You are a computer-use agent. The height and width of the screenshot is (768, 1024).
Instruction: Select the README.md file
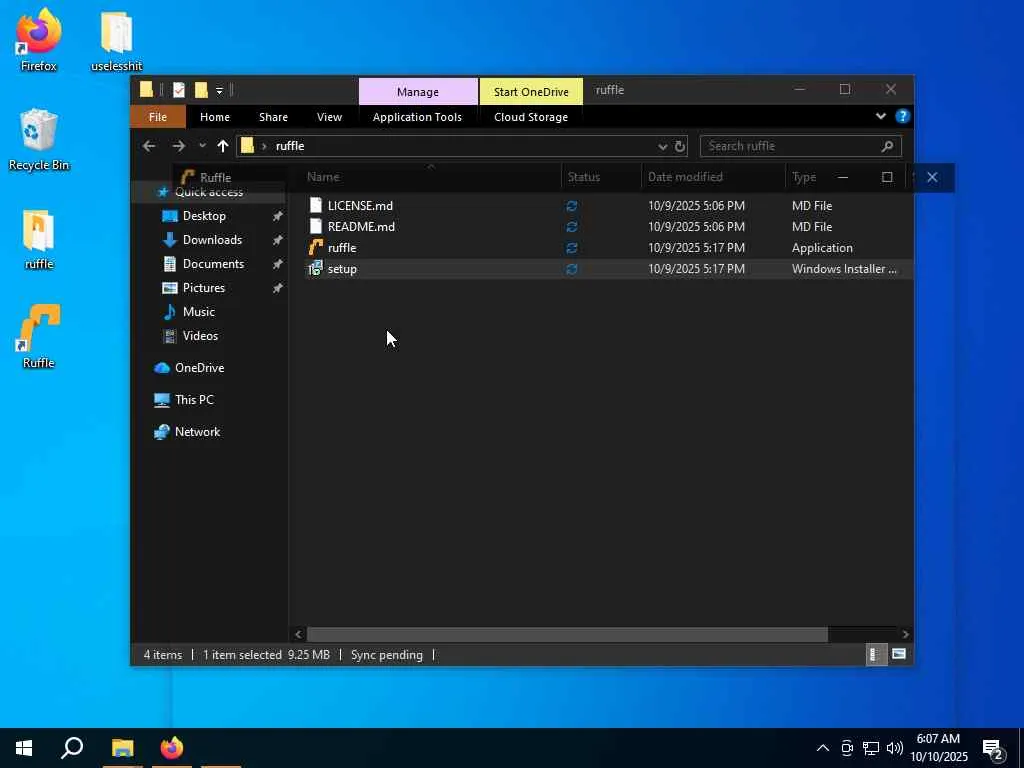(x=361, y=227)
